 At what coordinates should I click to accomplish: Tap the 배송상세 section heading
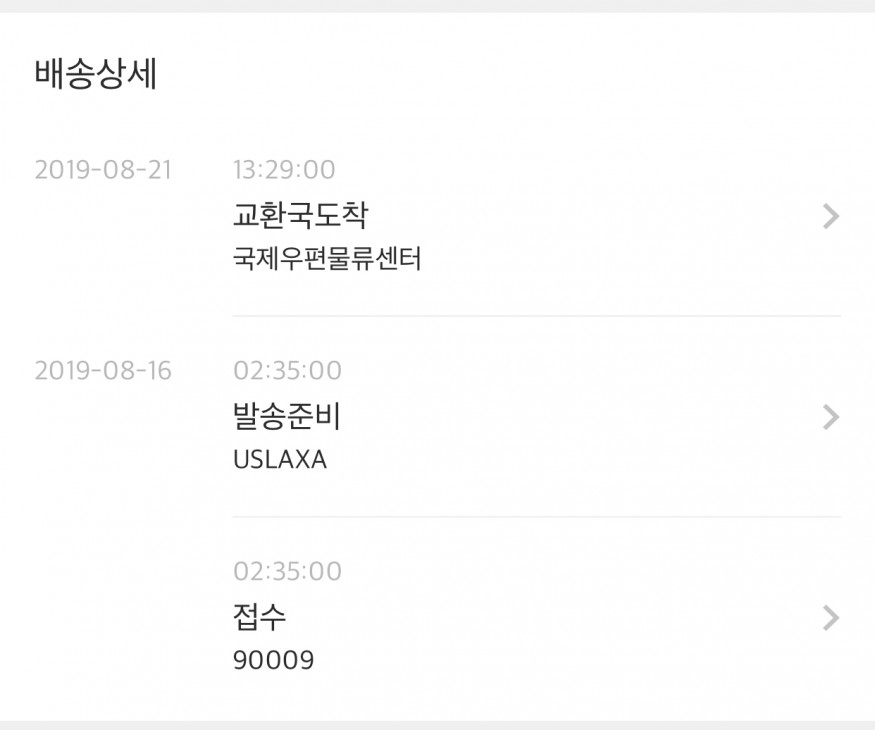(96, 76)
